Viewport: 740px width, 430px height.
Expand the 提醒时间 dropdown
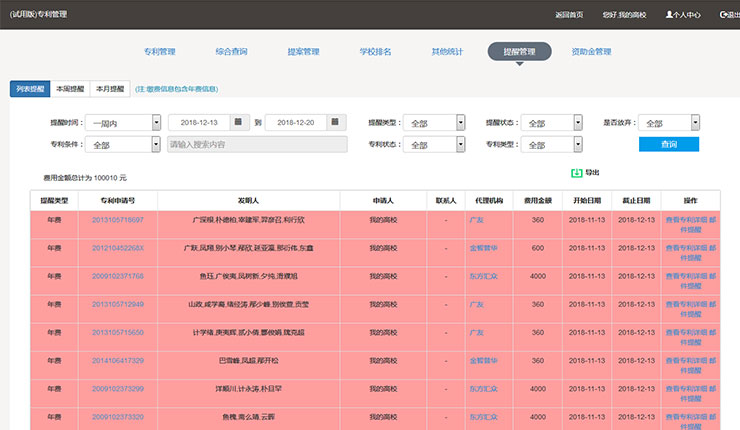(x=156, y=122)
